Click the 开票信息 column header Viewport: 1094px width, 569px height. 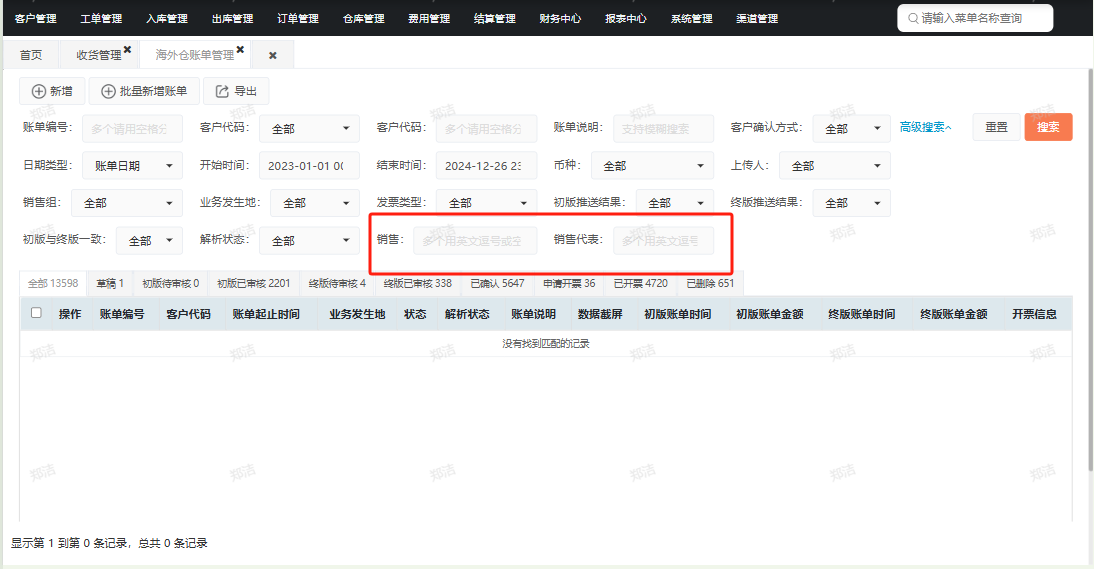click(x=1035, y=314)
